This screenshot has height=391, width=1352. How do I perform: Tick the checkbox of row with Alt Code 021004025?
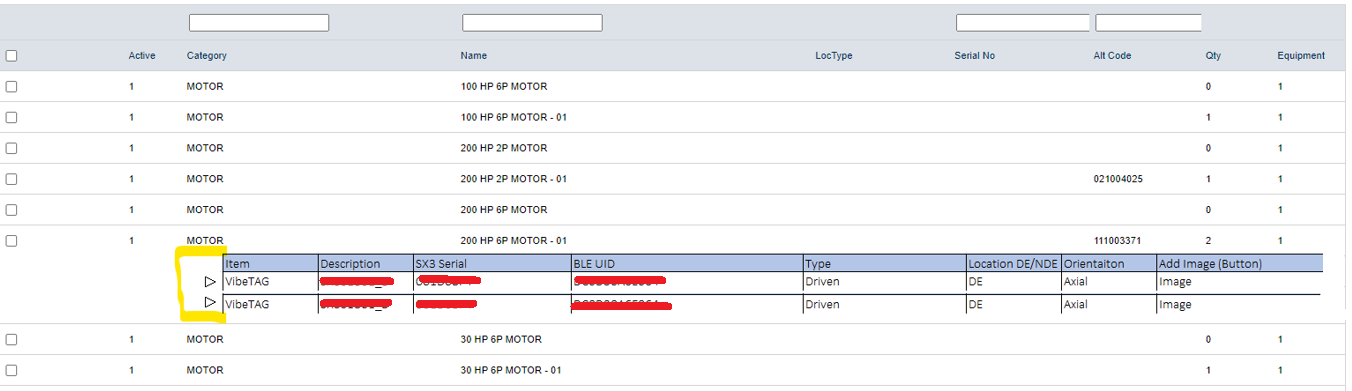11,179
